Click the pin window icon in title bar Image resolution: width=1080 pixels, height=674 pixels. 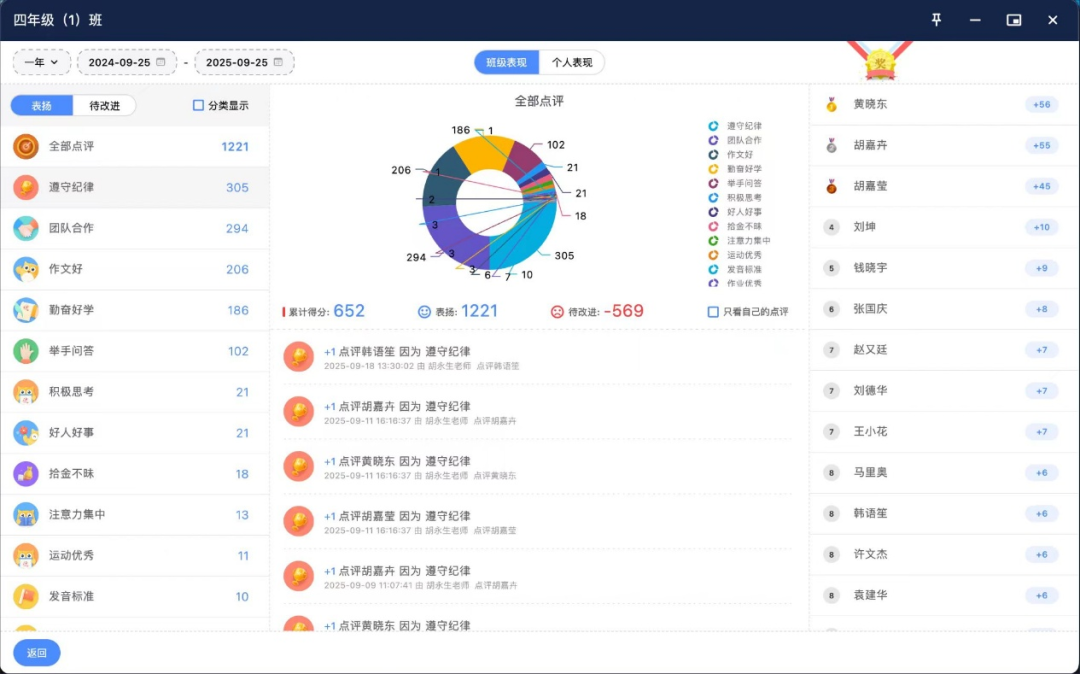[936, 20]
